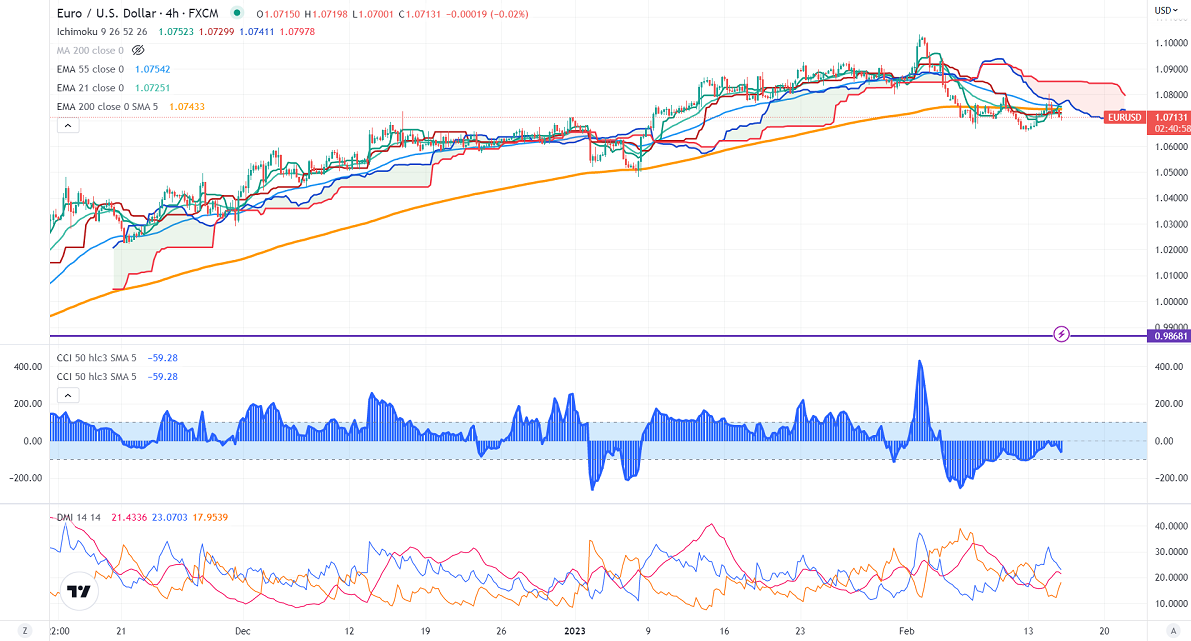Open timezone settings via the Z icon
The image size is (1191, 641).
point(26,632)
